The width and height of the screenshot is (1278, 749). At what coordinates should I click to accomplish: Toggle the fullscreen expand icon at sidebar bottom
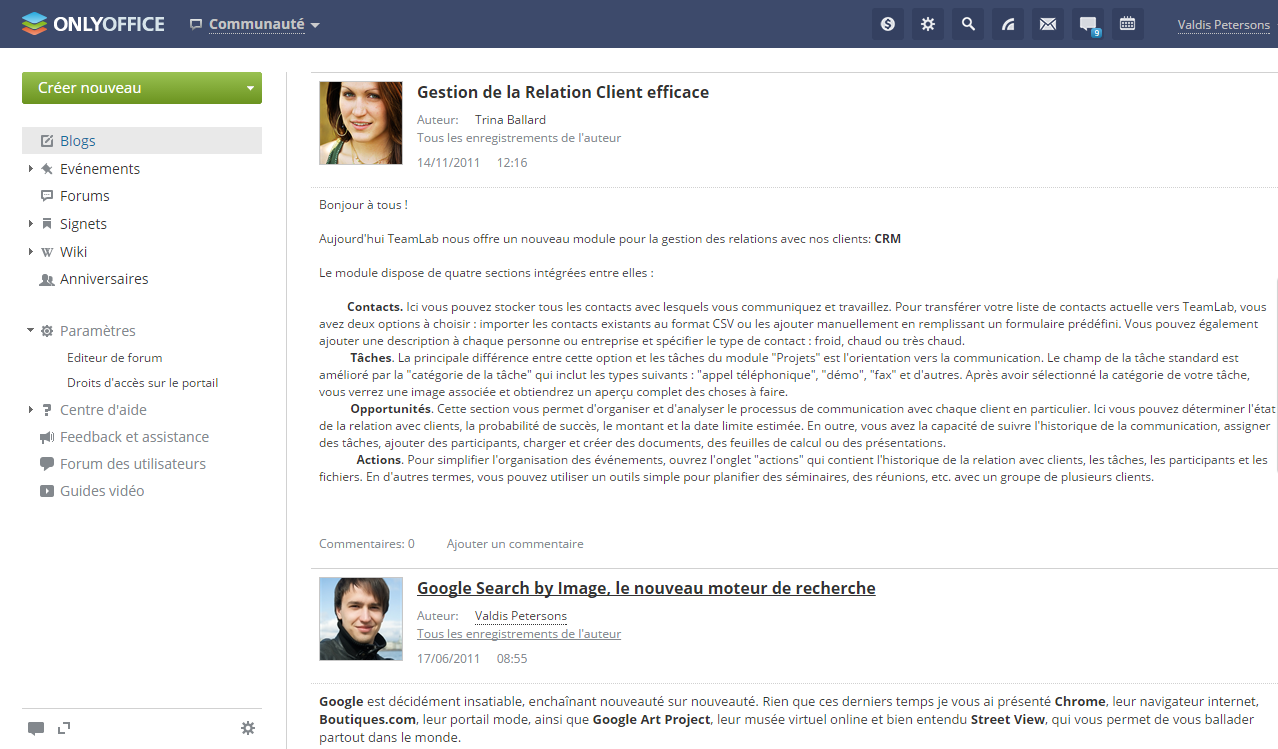pos(64,728)
